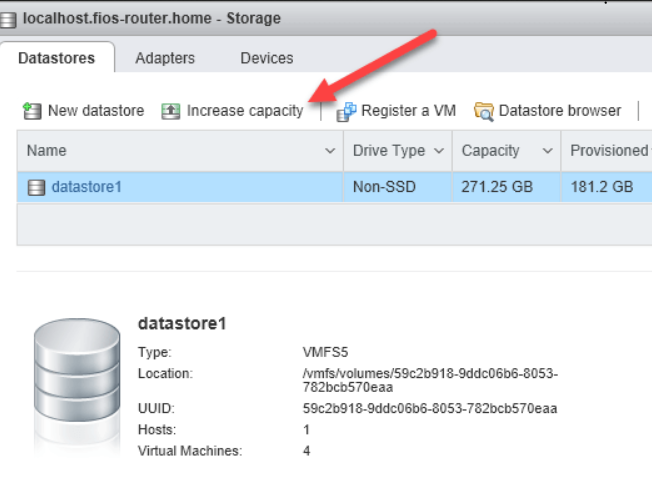Viewport: 652px width, 501px height.
Task: Click the small datastore1 row icon
Action: 36,186
